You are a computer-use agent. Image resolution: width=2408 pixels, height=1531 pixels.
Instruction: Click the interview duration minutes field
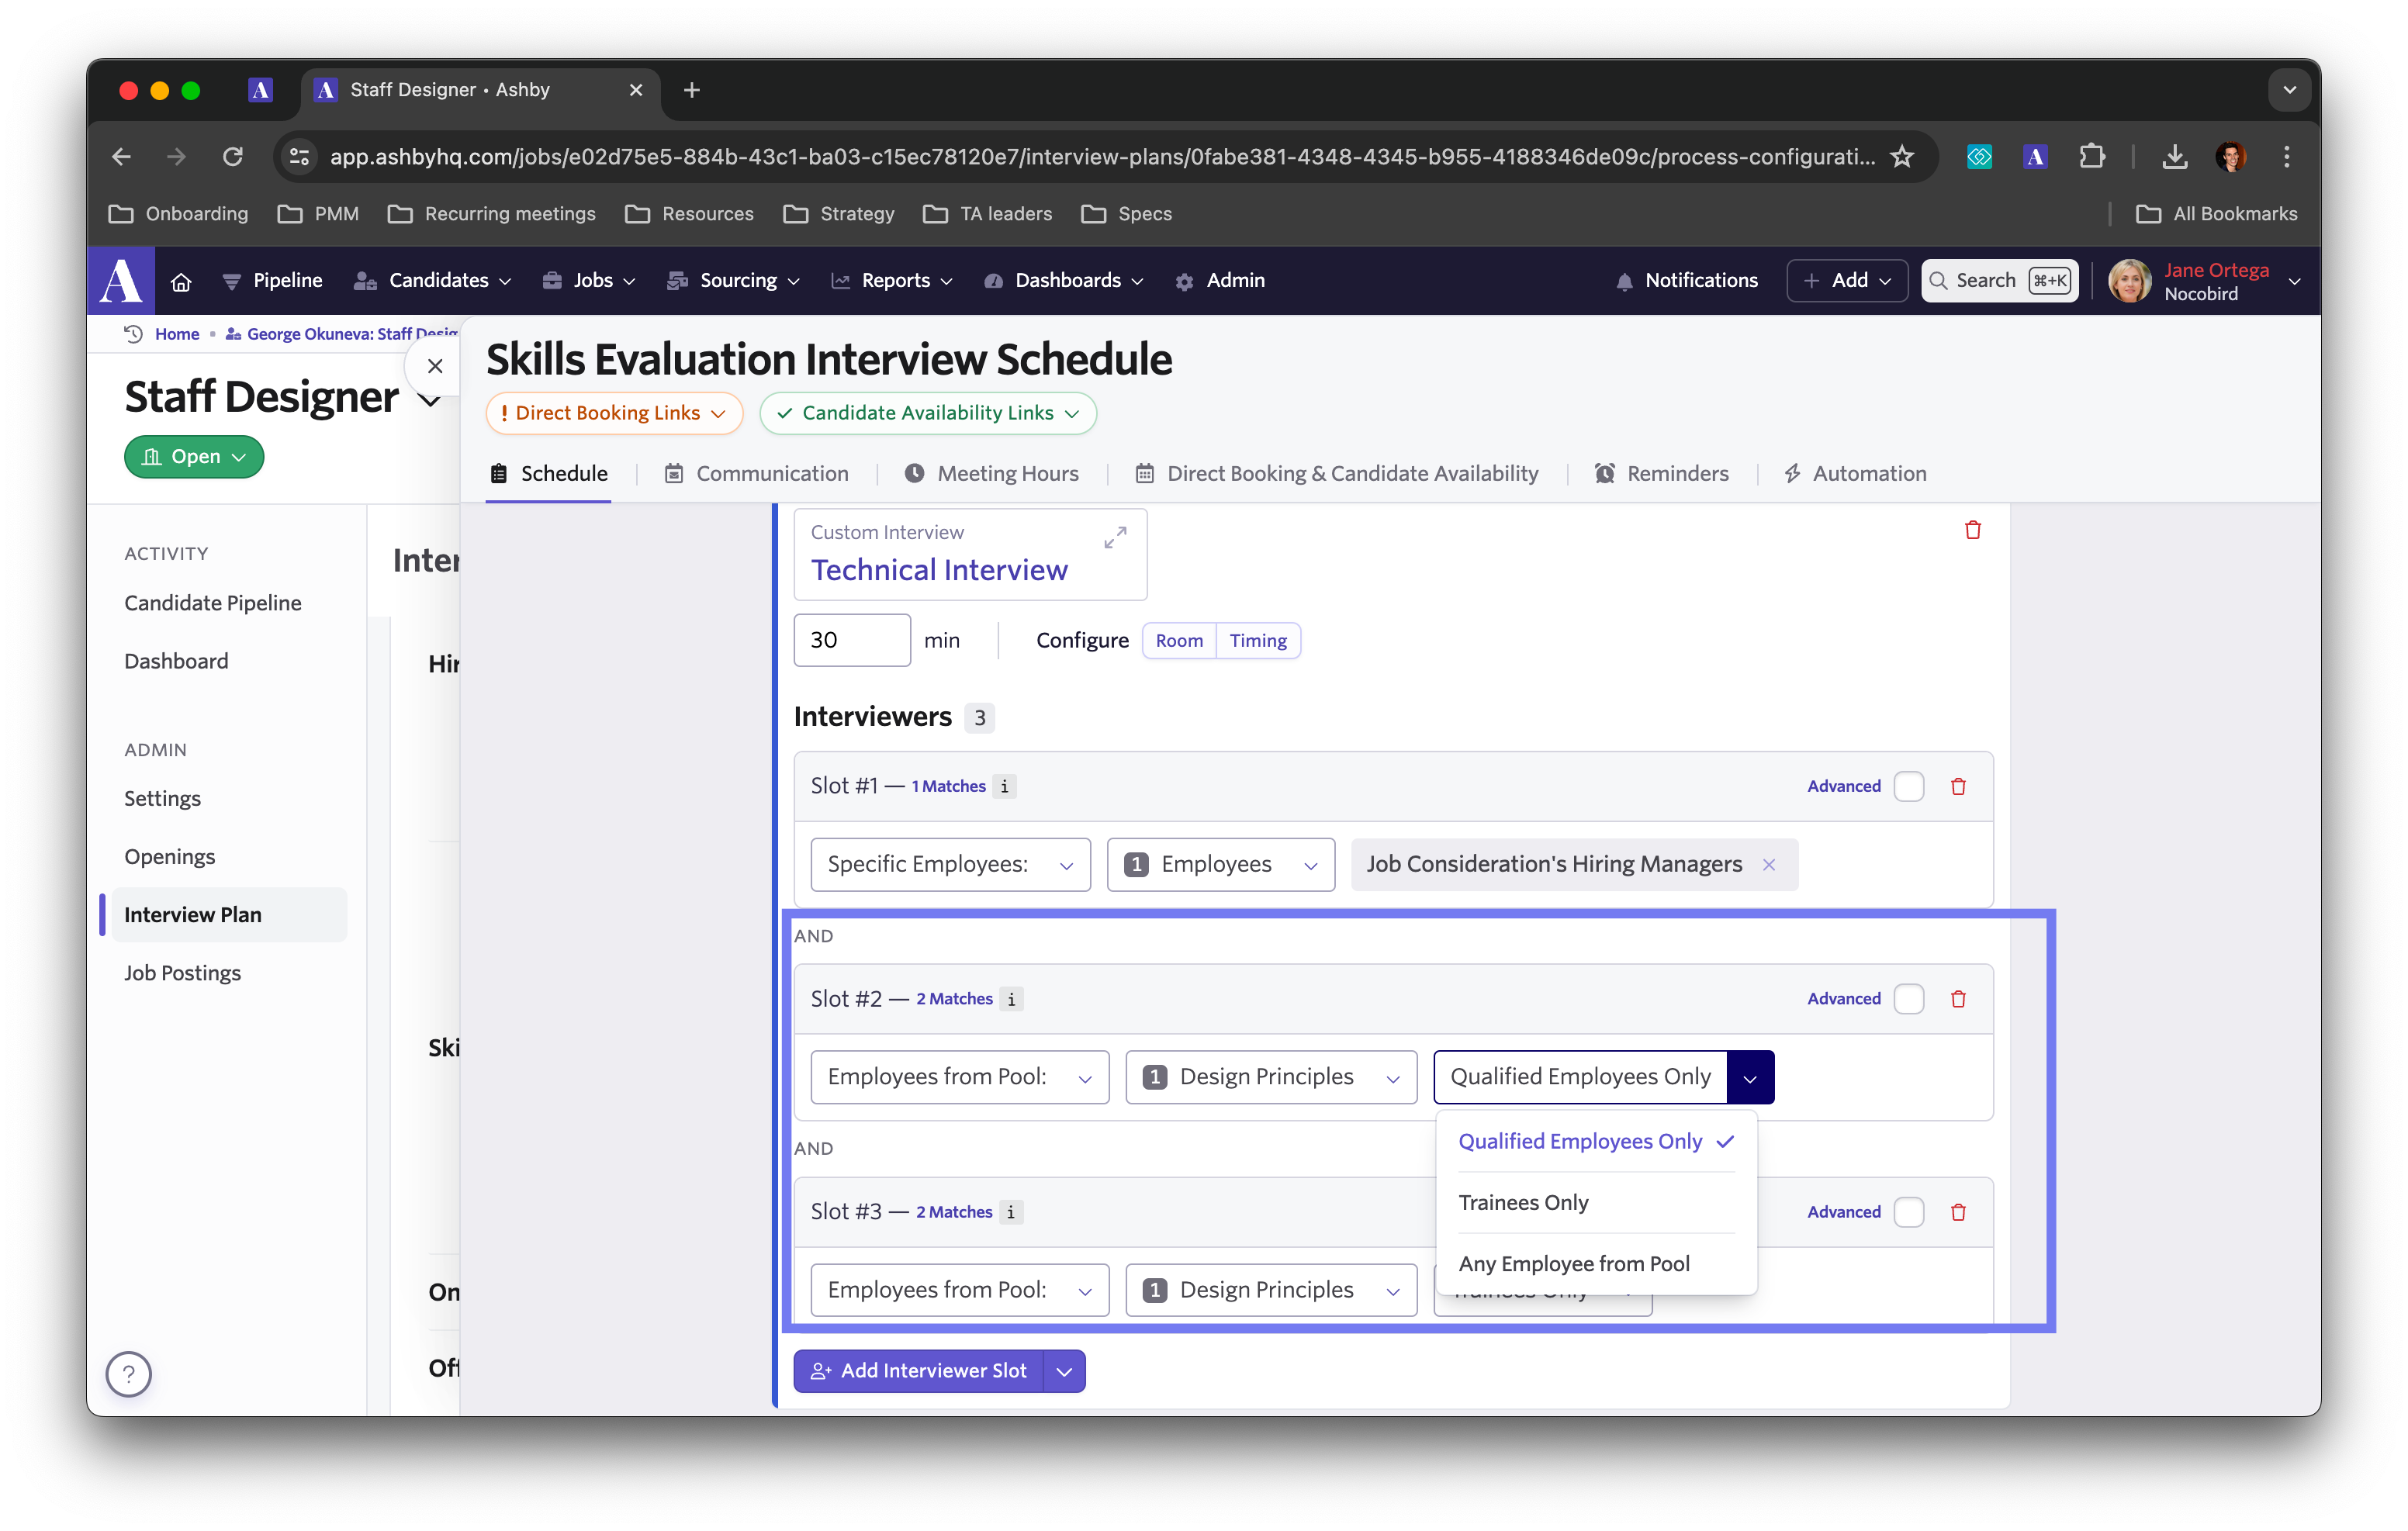pyautogui.click(x=851, y=640)
